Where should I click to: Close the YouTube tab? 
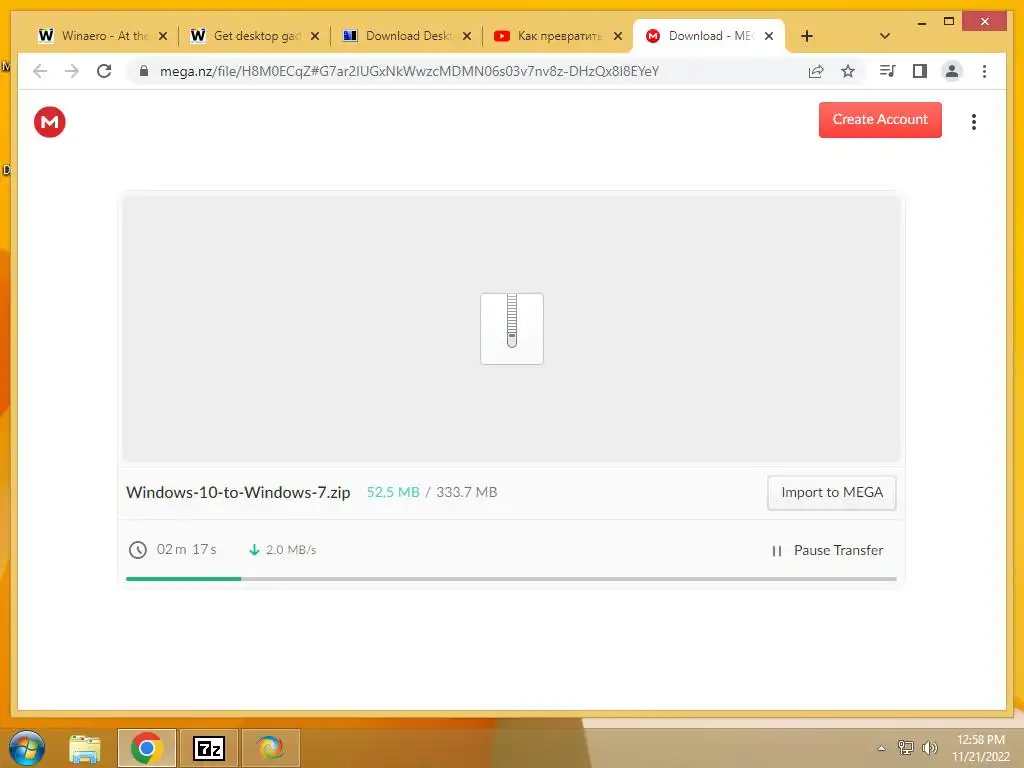pyautogui.click(x=618, y=36)
